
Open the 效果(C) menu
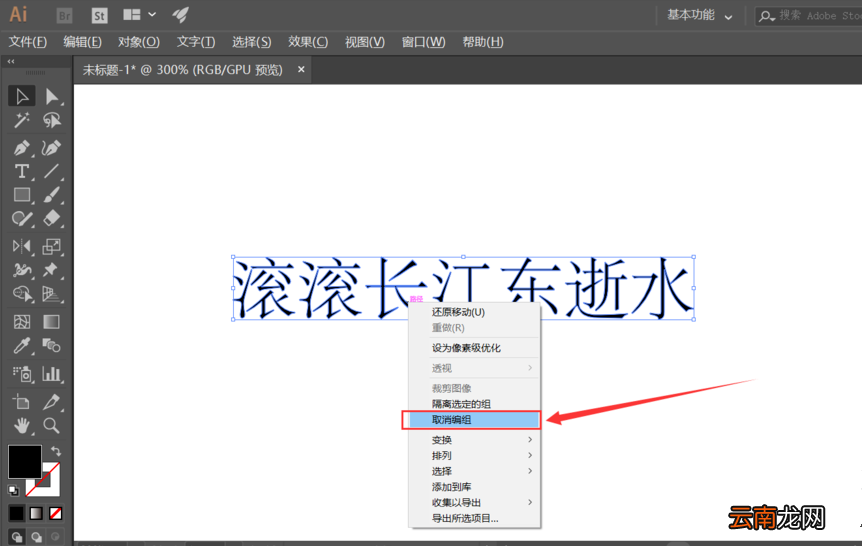click(308, 42)
